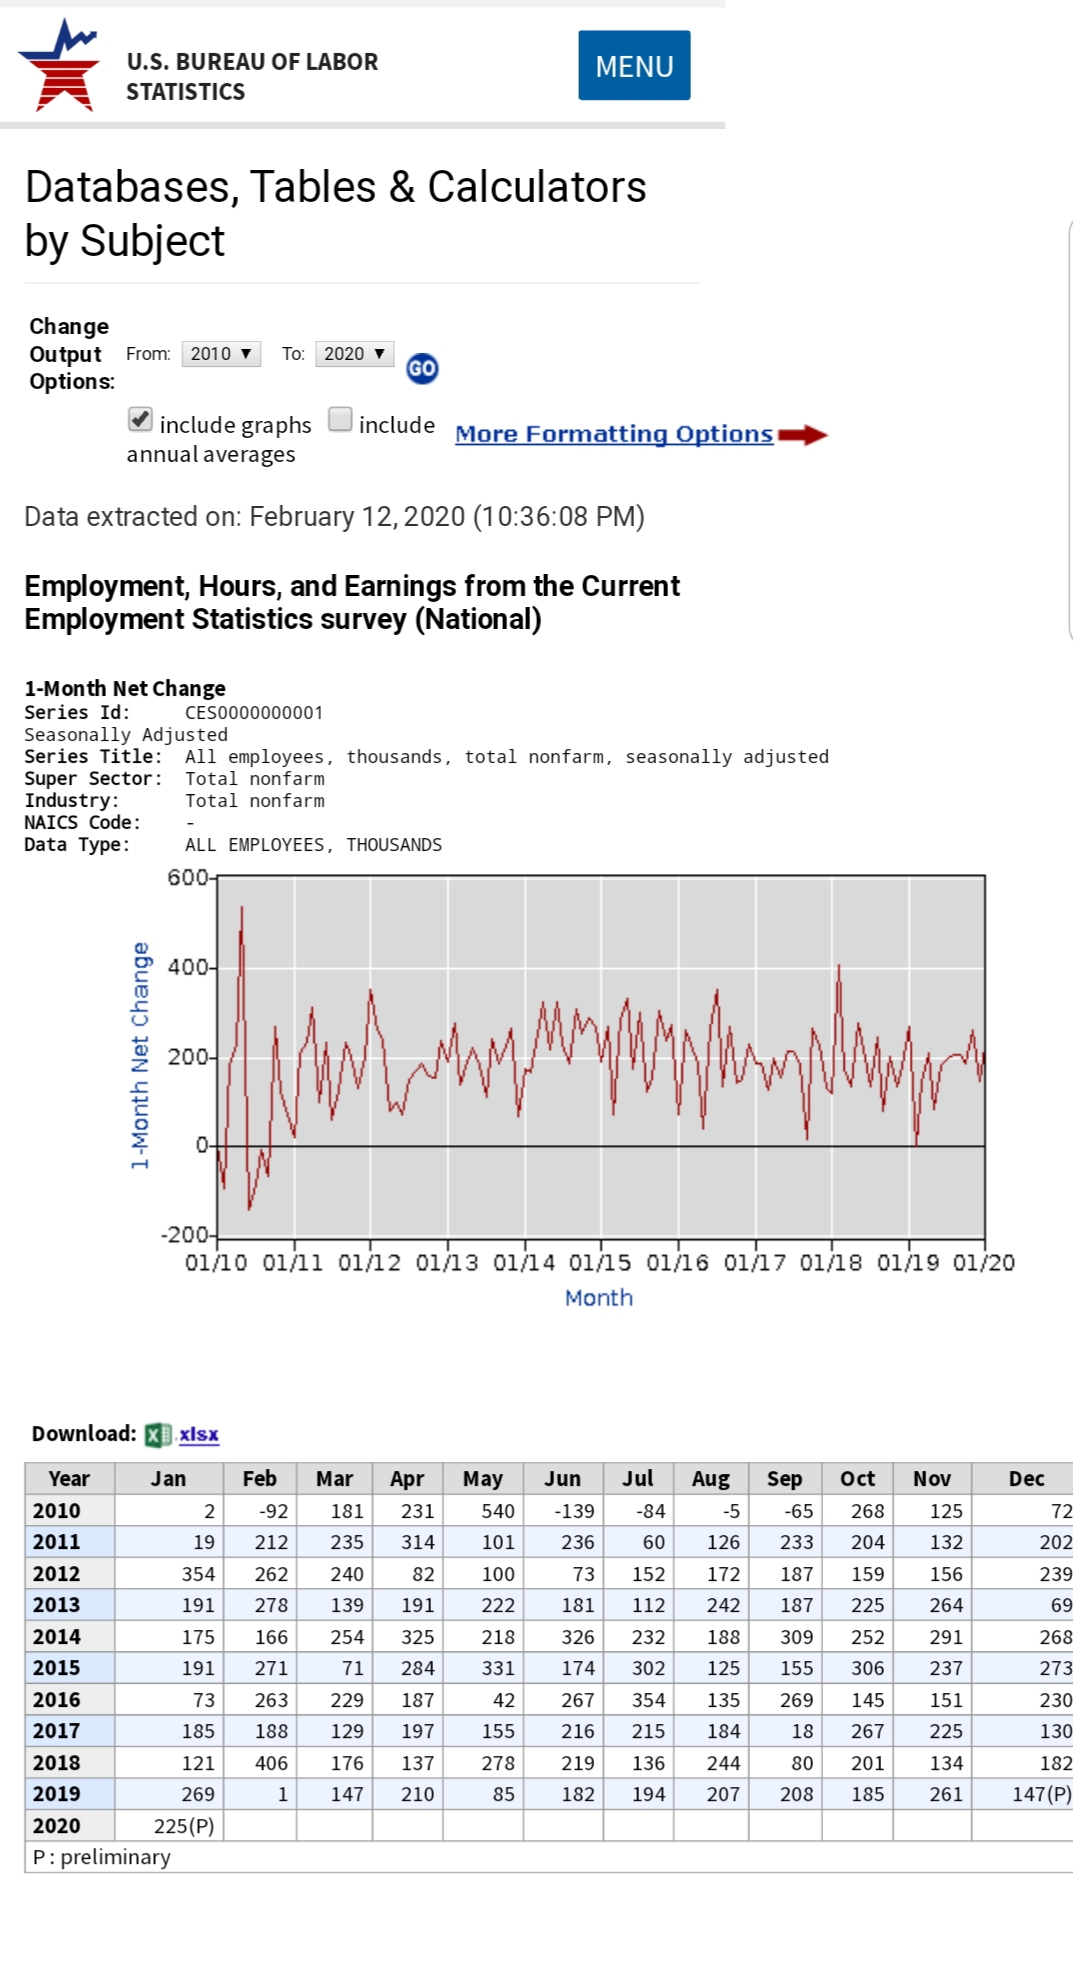The height and width of the screenshot is (1970, 1073).
Task: Click the Excel file icon next to Download
Action: click(x=157, y=1435)
